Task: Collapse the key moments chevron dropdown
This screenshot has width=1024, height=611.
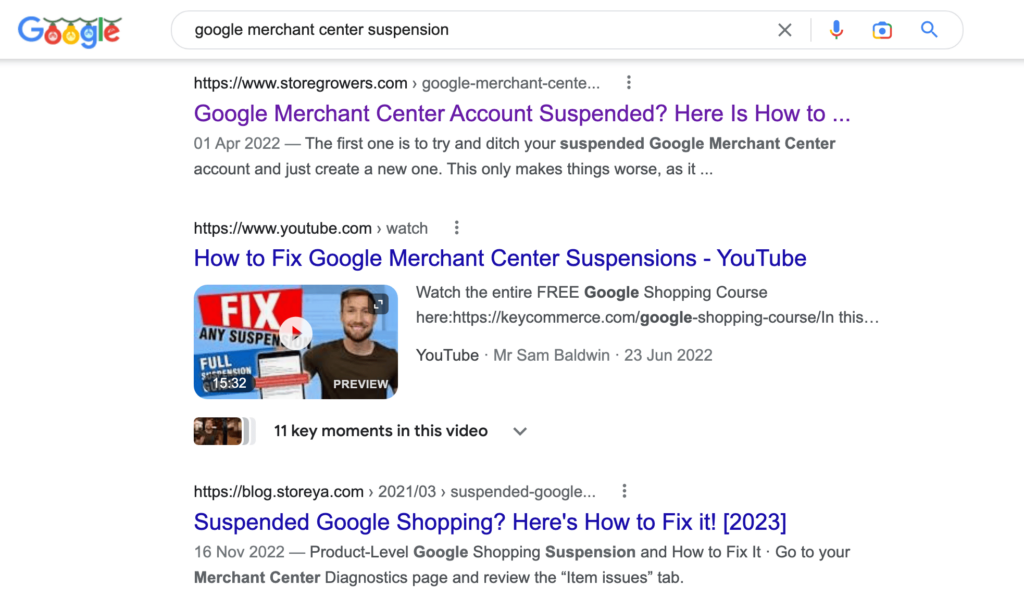Action: click(x=519, y=431)
